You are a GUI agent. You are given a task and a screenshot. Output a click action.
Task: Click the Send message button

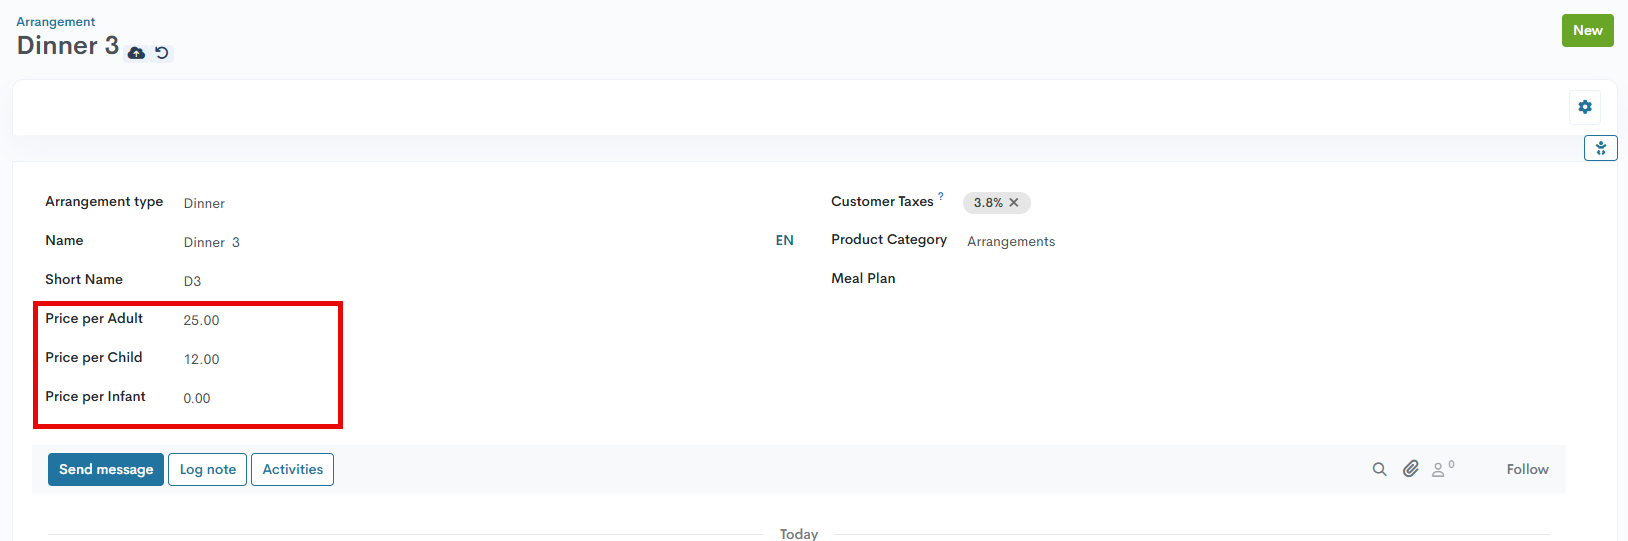(106, 469)
